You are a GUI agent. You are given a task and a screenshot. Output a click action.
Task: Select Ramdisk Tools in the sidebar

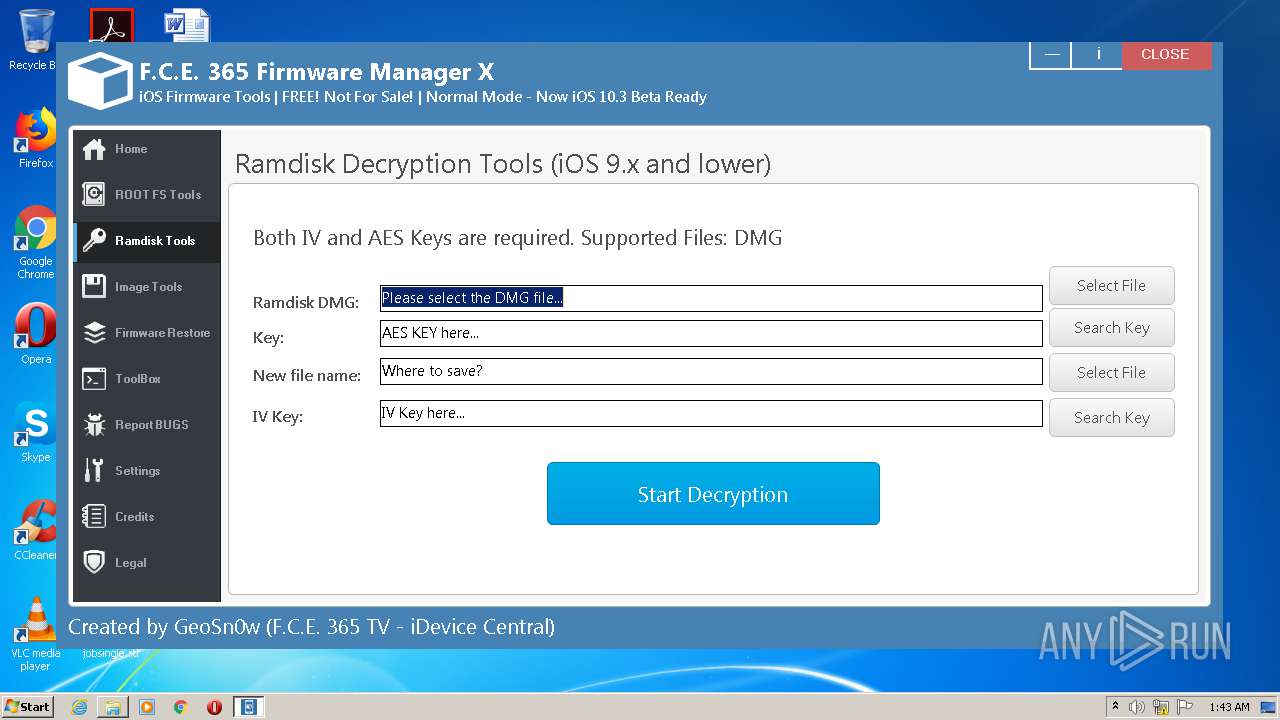(x=147, y=241)
